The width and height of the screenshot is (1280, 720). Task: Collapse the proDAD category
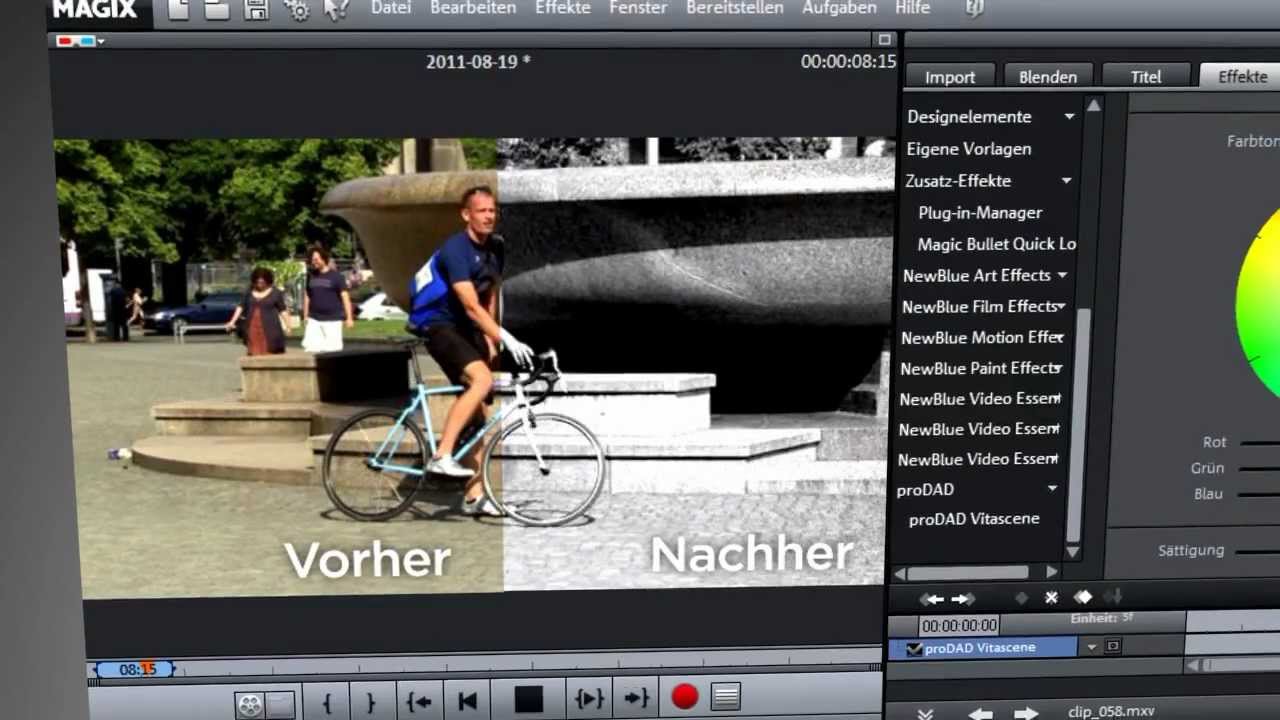[x=1052, y=489]
